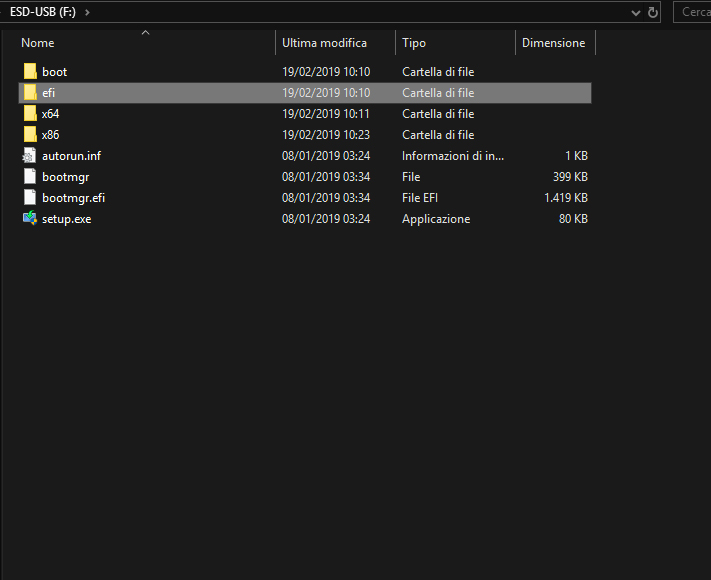Click the size value 1 KB
Screen dimensions: 711x580
click(x=576, y=156)
